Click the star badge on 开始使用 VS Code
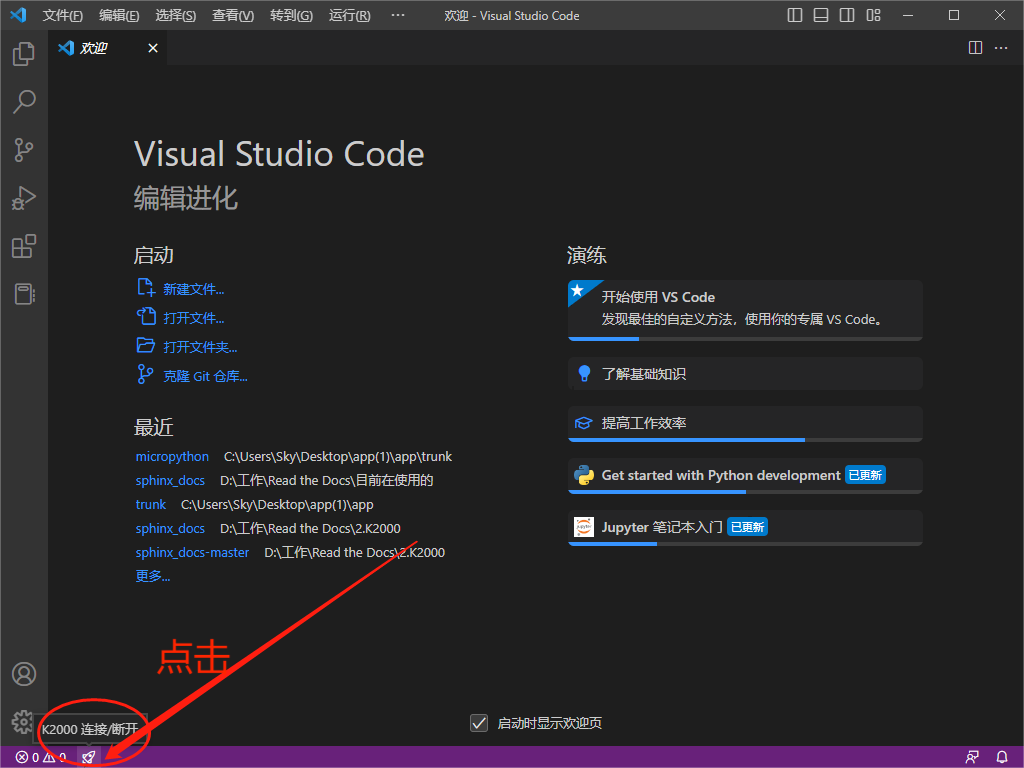The width and height of the screenshot is (1024, 768). click(577, 290)
